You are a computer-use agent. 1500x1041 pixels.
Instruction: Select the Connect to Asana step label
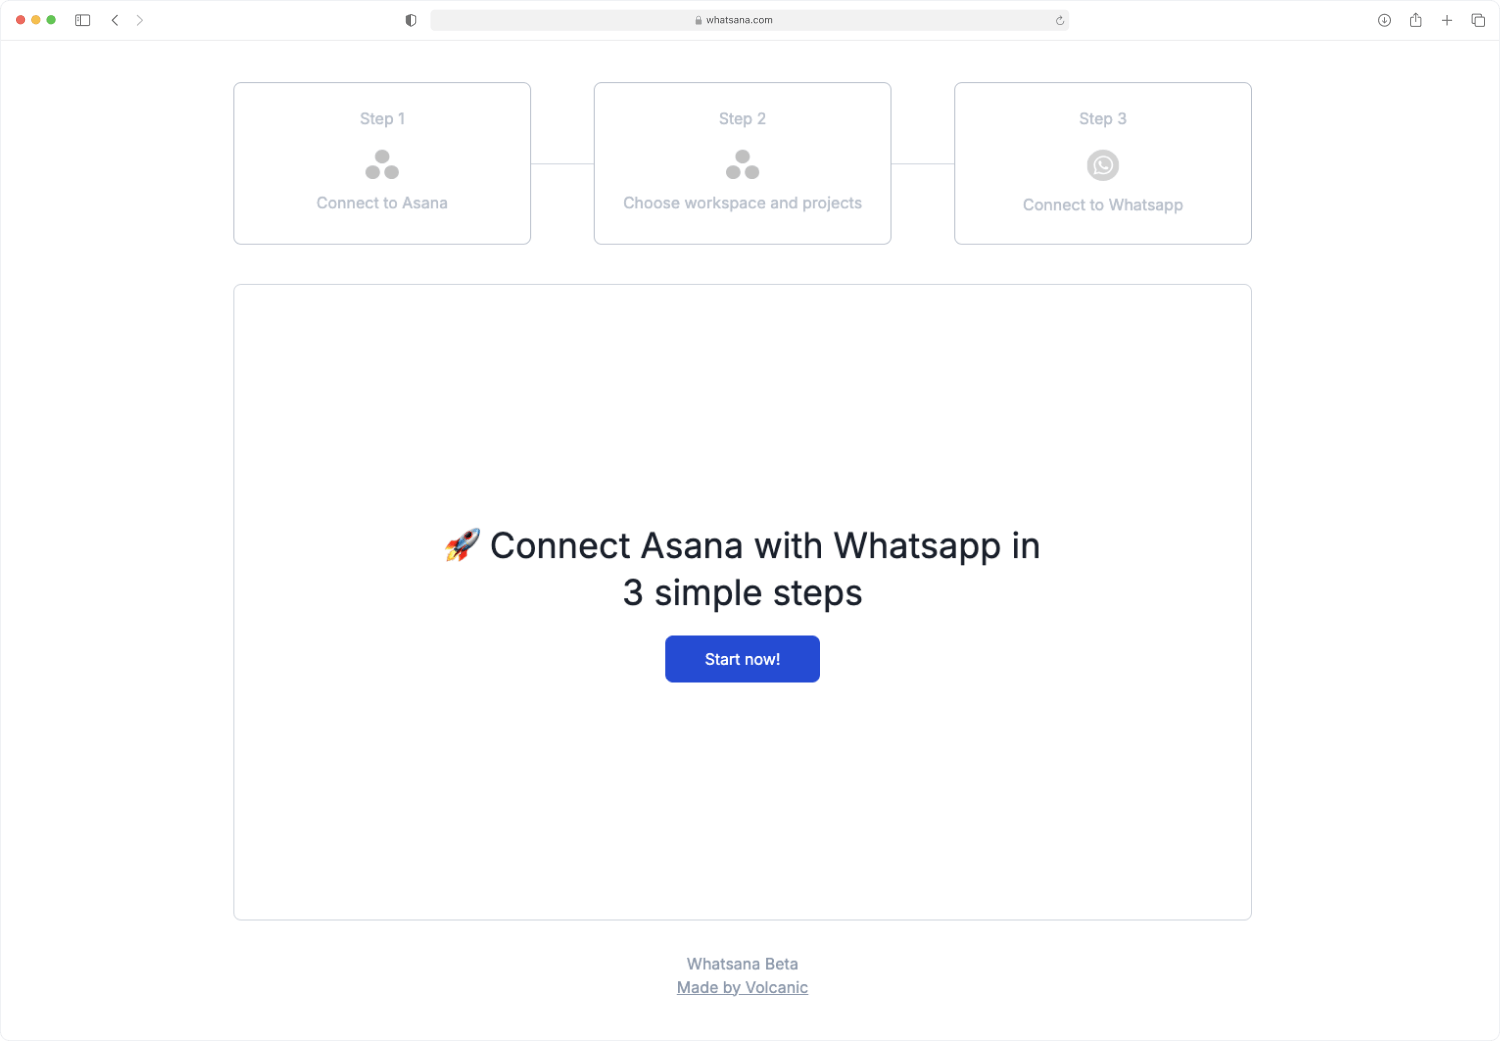pos(382,203)
